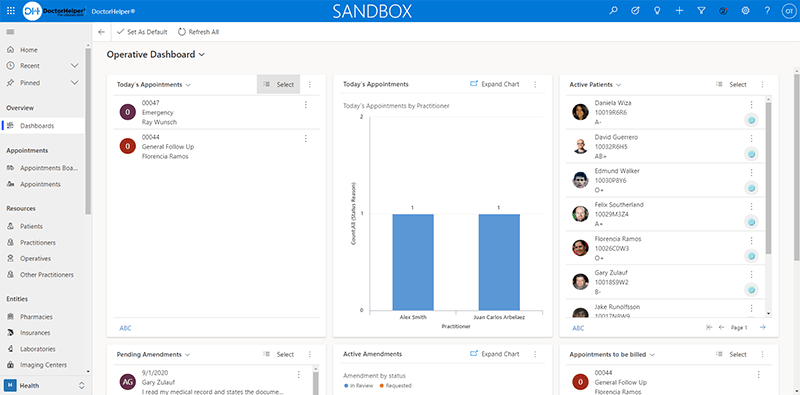Screen dimensions: 800x395
Task: Open more options for Active Patients panel
Action: (762, 85)
